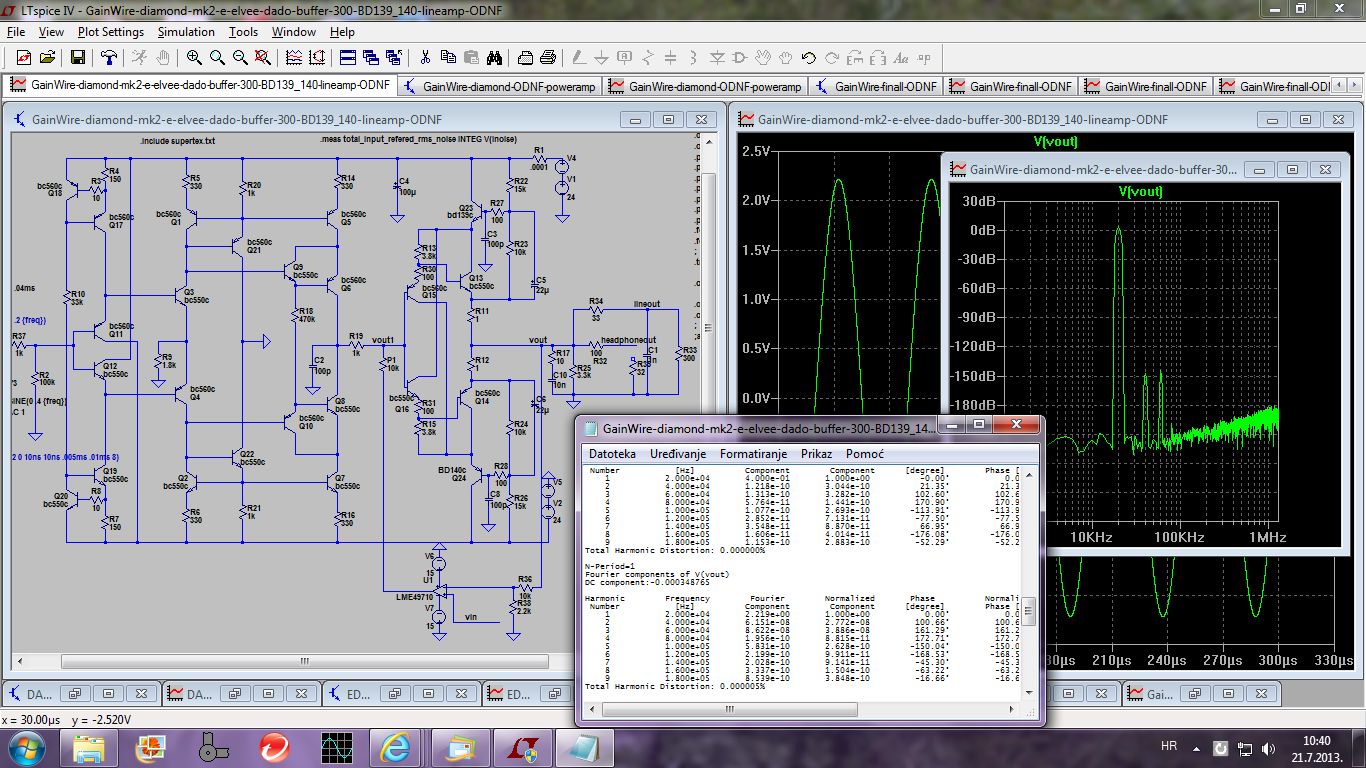Open the Help menu

(342, 32)
